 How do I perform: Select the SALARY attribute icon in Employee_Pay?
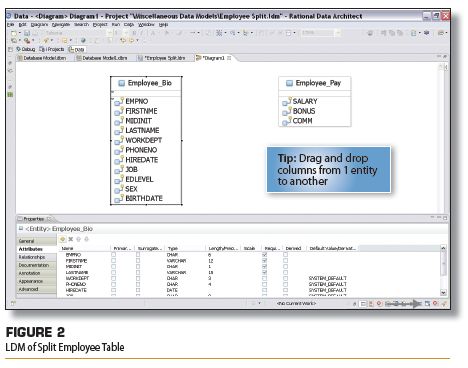coord(286,101)
